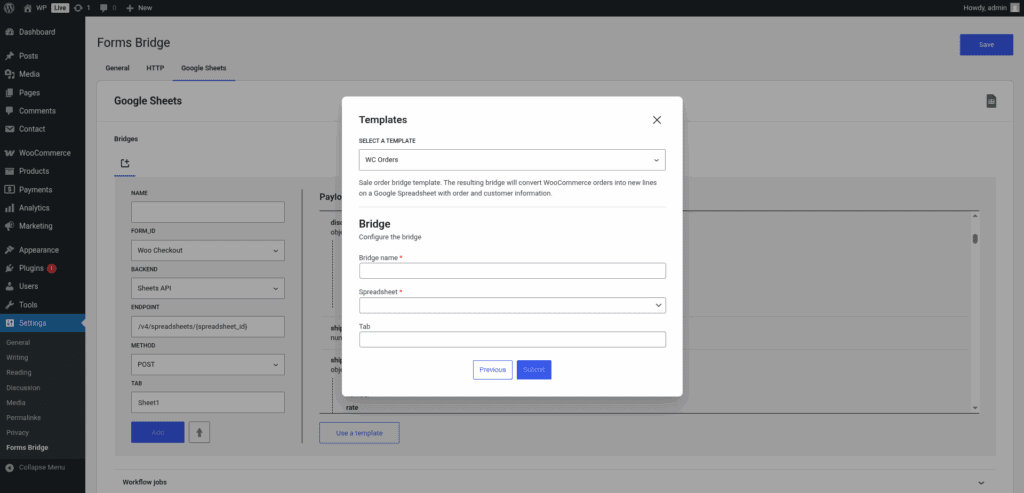Open General under Settings submenu

pos(18,342)
